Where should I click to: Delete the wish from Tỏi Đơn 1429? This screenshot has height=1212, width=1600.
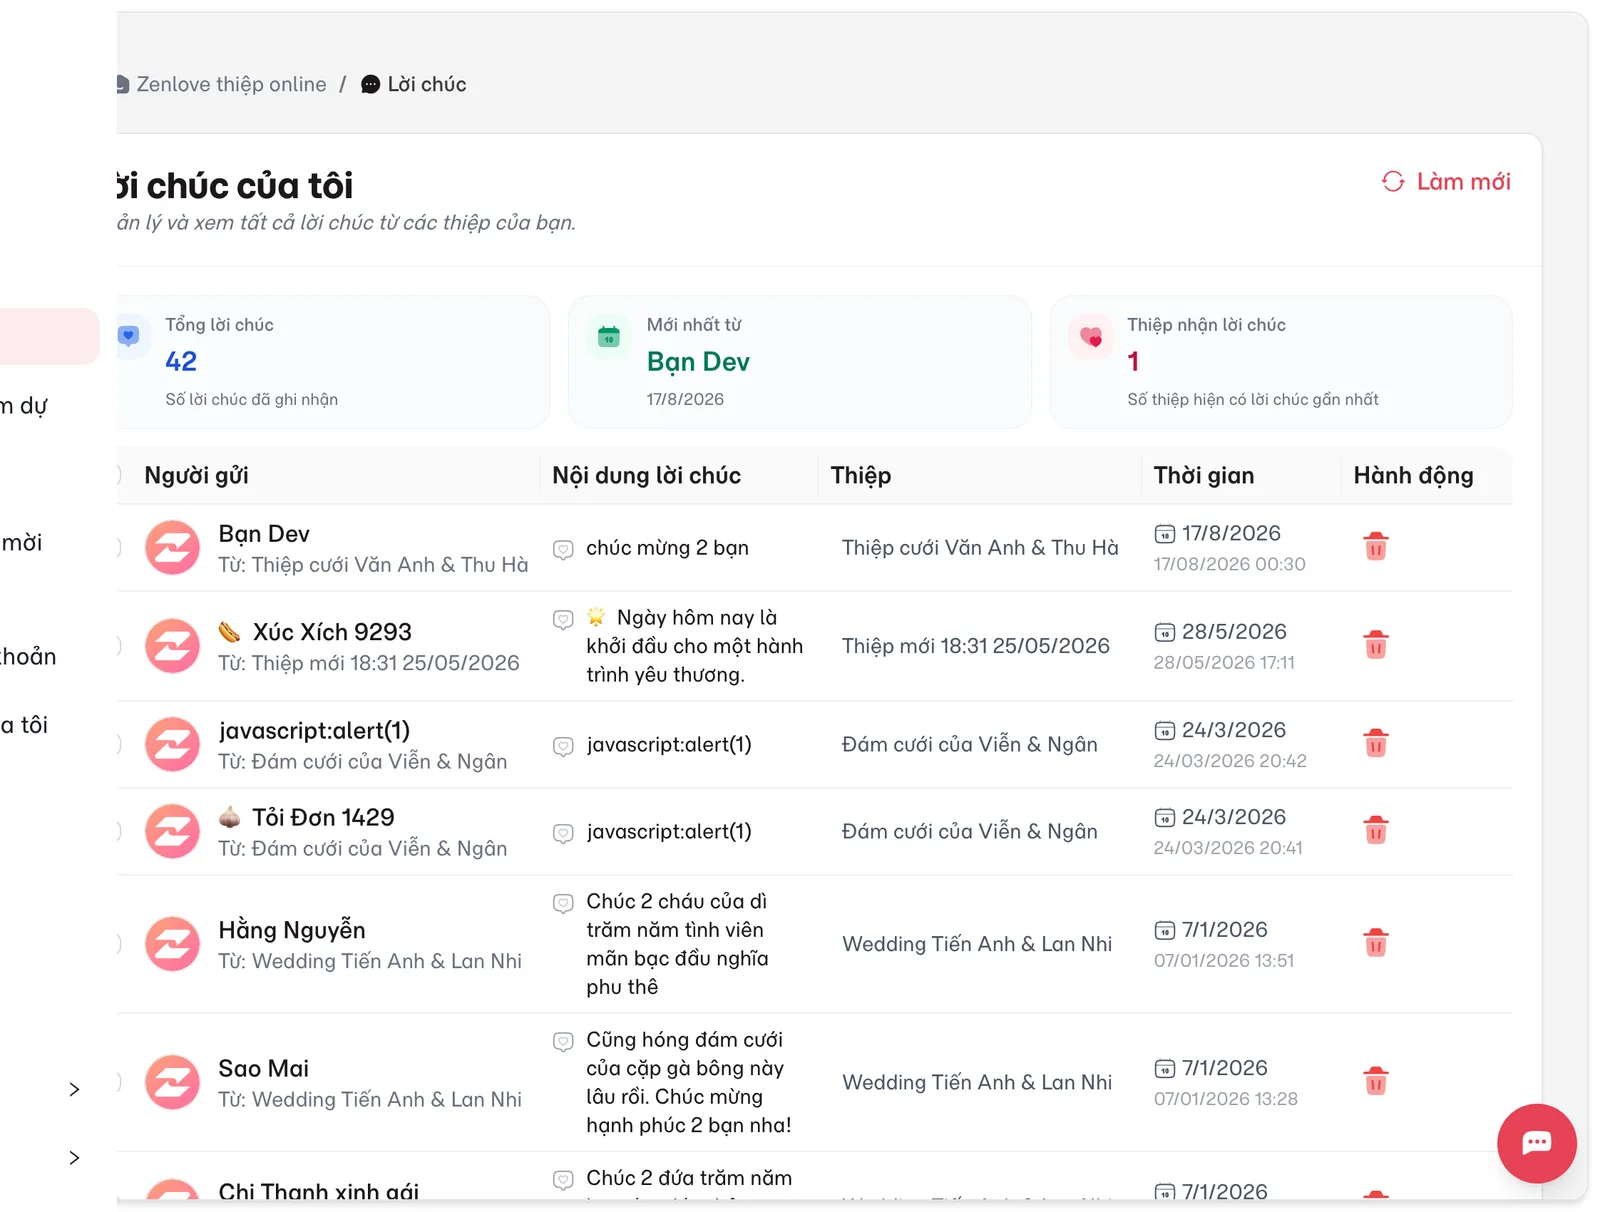[1376, 830]
